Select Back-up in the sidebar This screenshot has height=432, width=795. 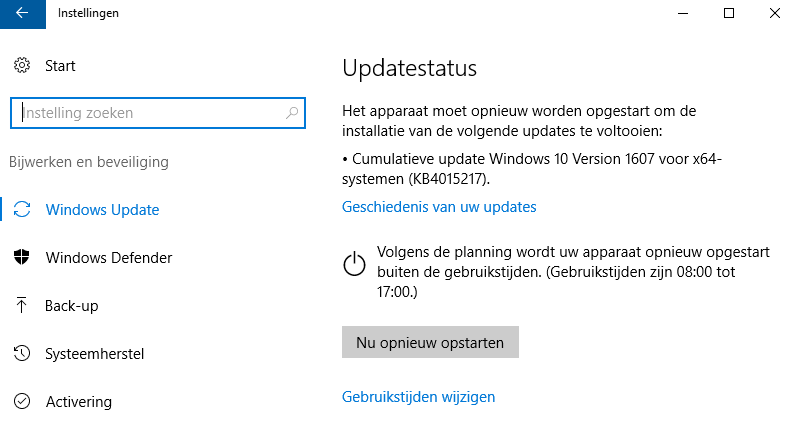tap(72, 306)
